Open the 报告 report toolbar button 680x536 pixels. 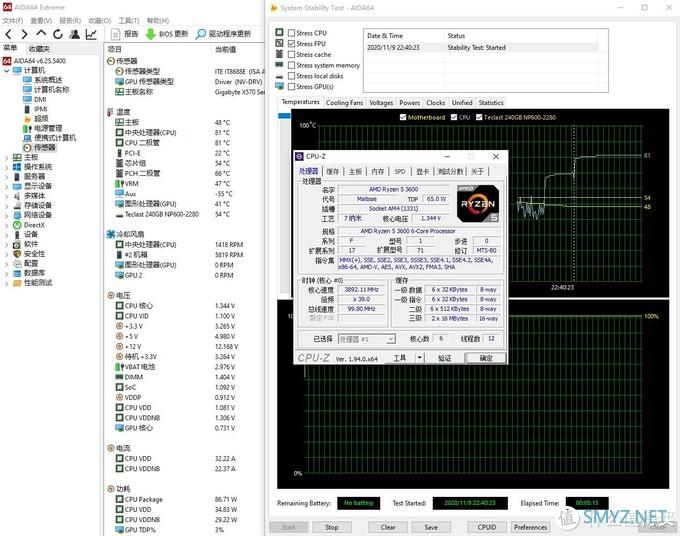124,34
